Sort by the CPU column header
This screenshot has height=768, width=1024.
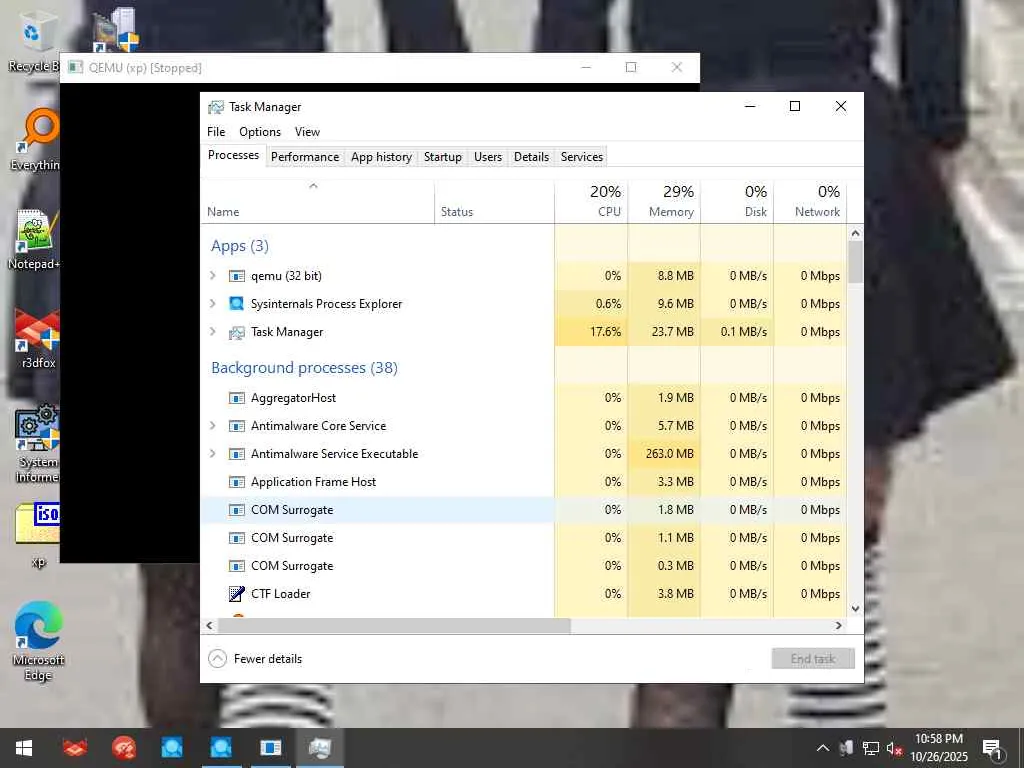pos(591,202)
